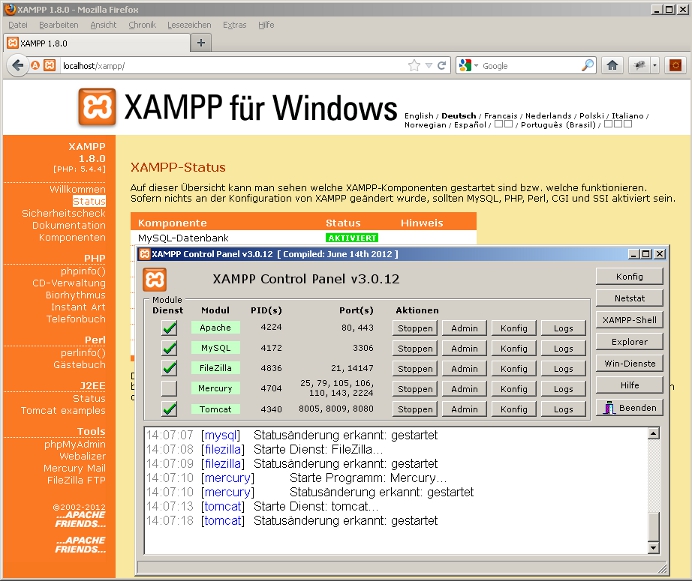
Task: Click Netstat button in Control Panel
Action: point(629,298)
